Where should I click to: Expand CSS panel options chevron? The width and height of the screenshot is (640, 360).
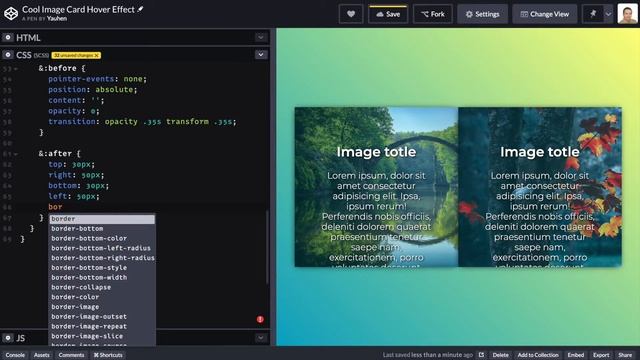[x=261, y=55]
